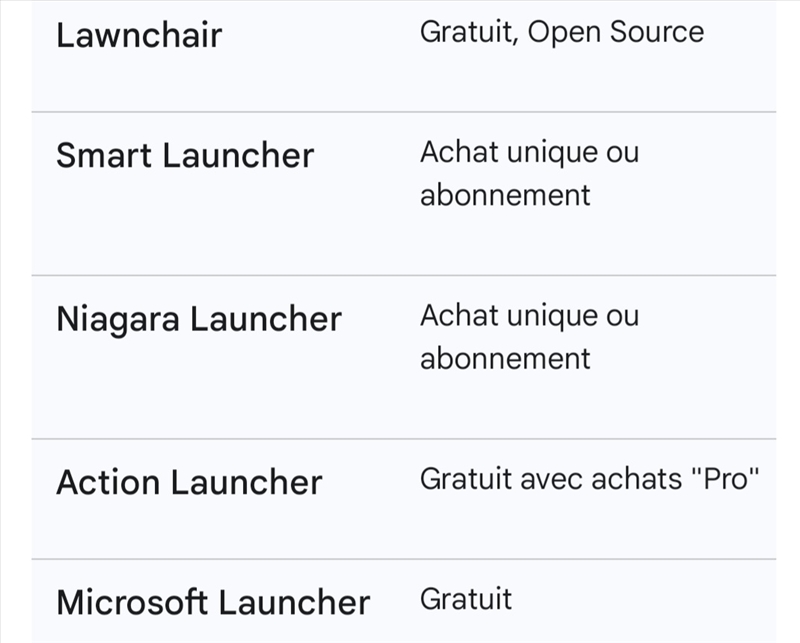Click the Niagara Launcher name cell

[199, 319]
